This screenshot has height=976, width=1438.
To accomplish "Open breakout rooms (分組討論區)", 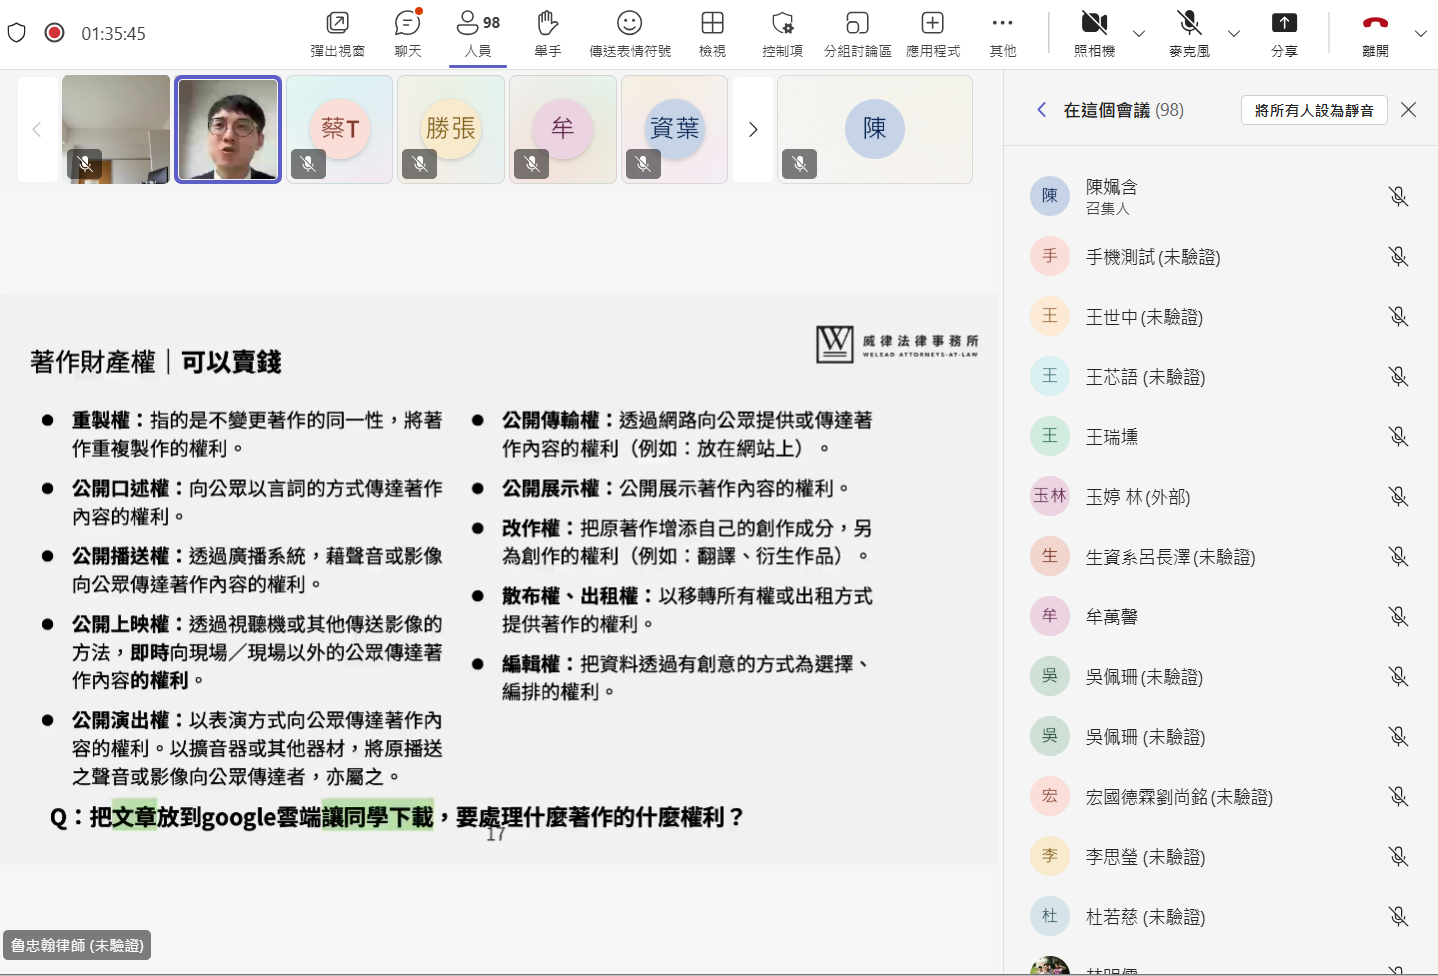I will click(x=857, y=33).
